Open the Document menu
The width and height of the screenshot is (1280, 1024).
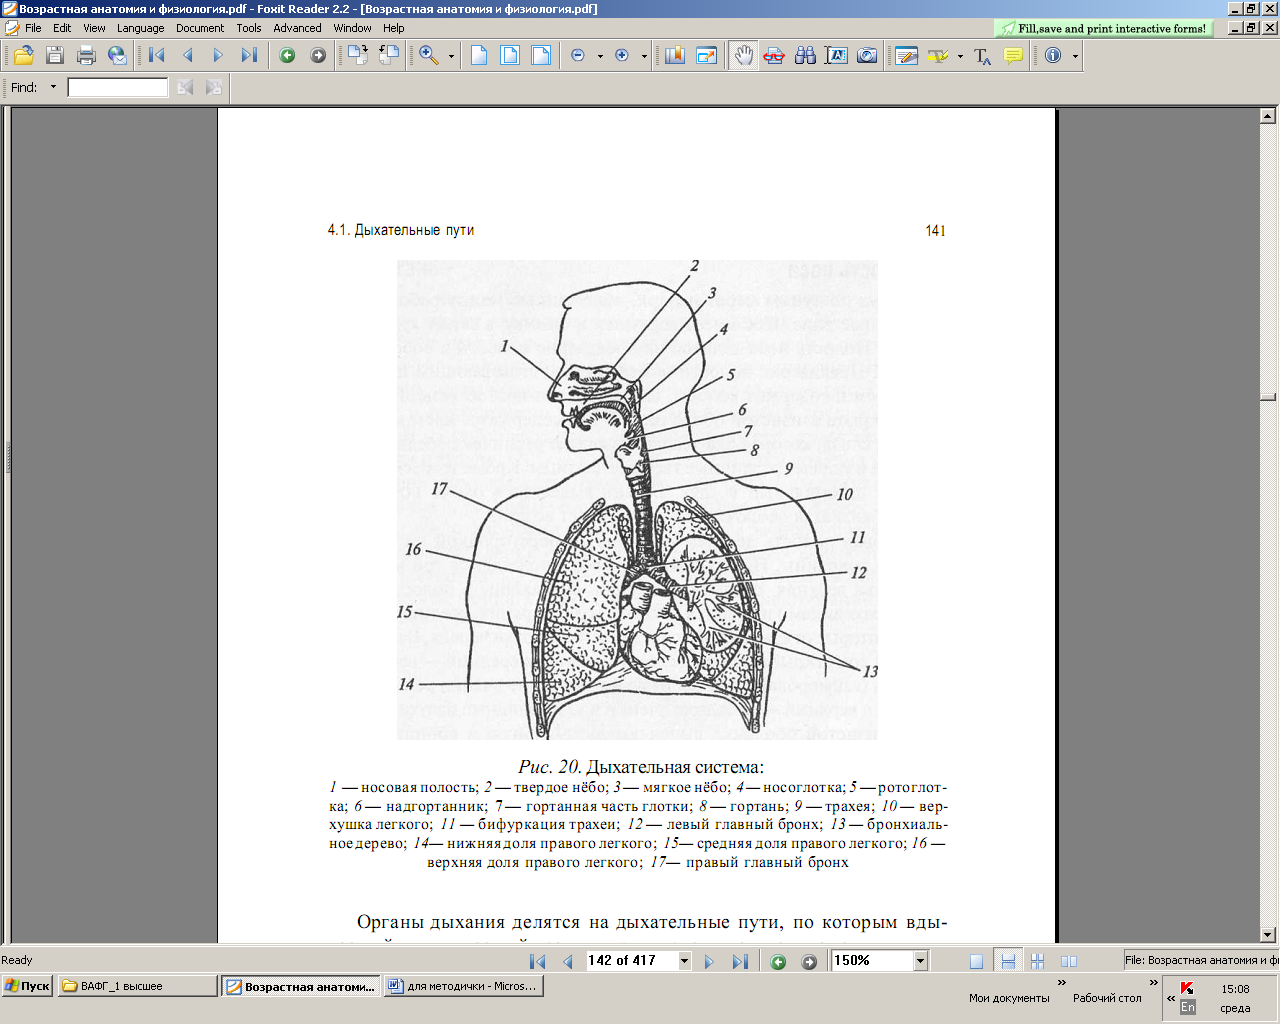(200, 28)
